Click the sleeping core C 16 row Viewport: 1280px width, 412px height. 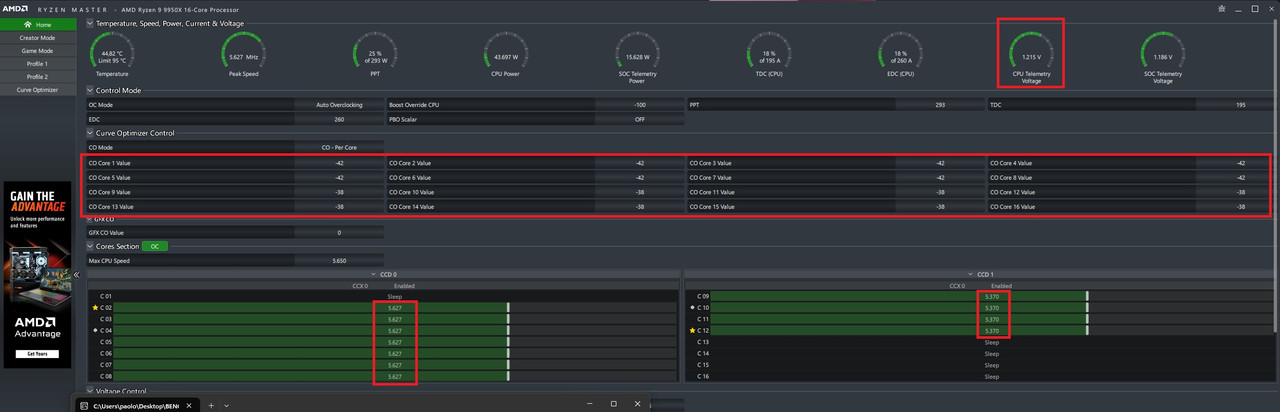coord(982,376)
